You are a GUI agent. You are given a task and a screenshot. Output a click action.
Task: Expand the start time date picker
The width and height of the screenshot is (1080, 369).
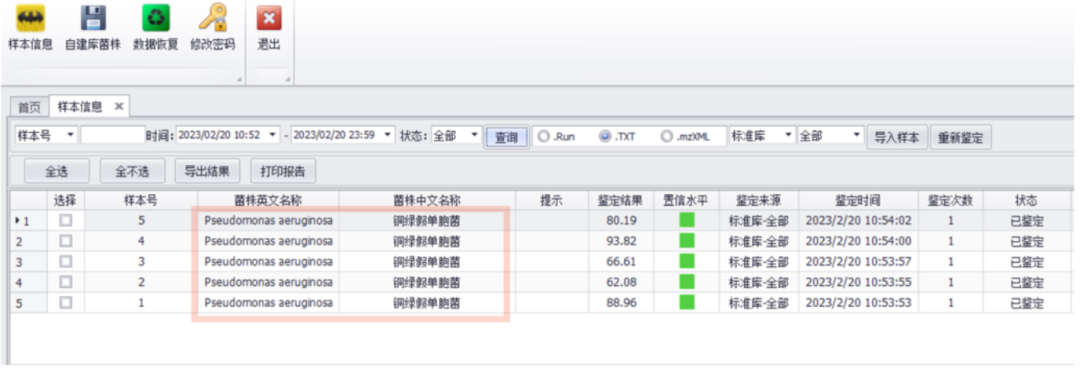point(273,136)
